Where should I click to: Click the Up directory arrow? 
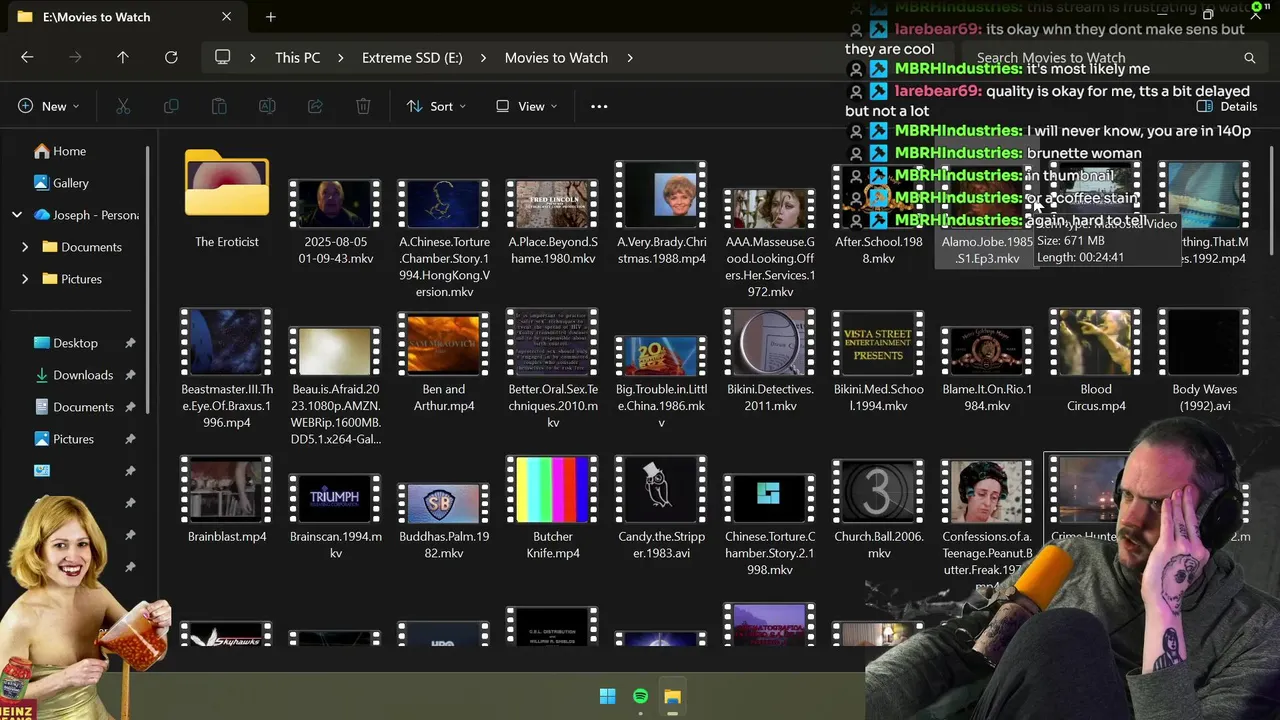pyautogui.click(x=123, y=57)
